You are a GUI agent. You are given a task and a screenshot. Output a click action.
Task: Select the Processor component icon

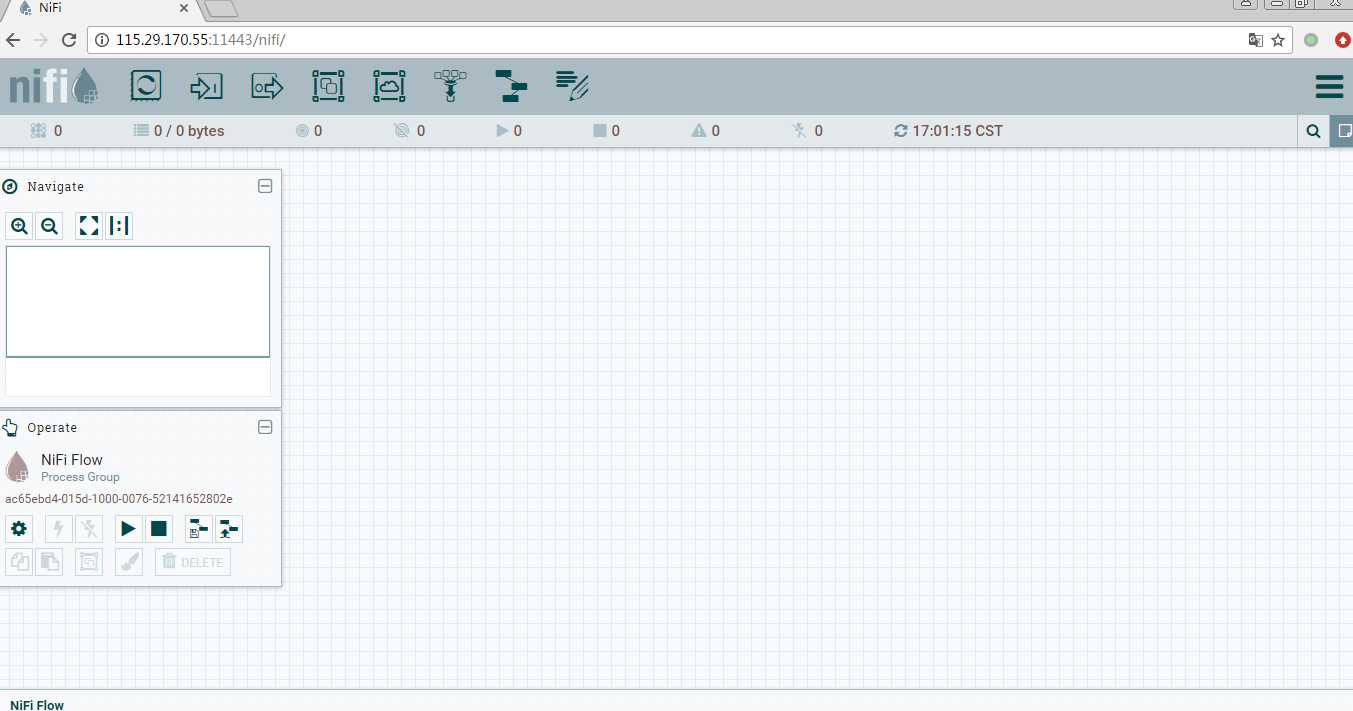click(x=146, y=86)
